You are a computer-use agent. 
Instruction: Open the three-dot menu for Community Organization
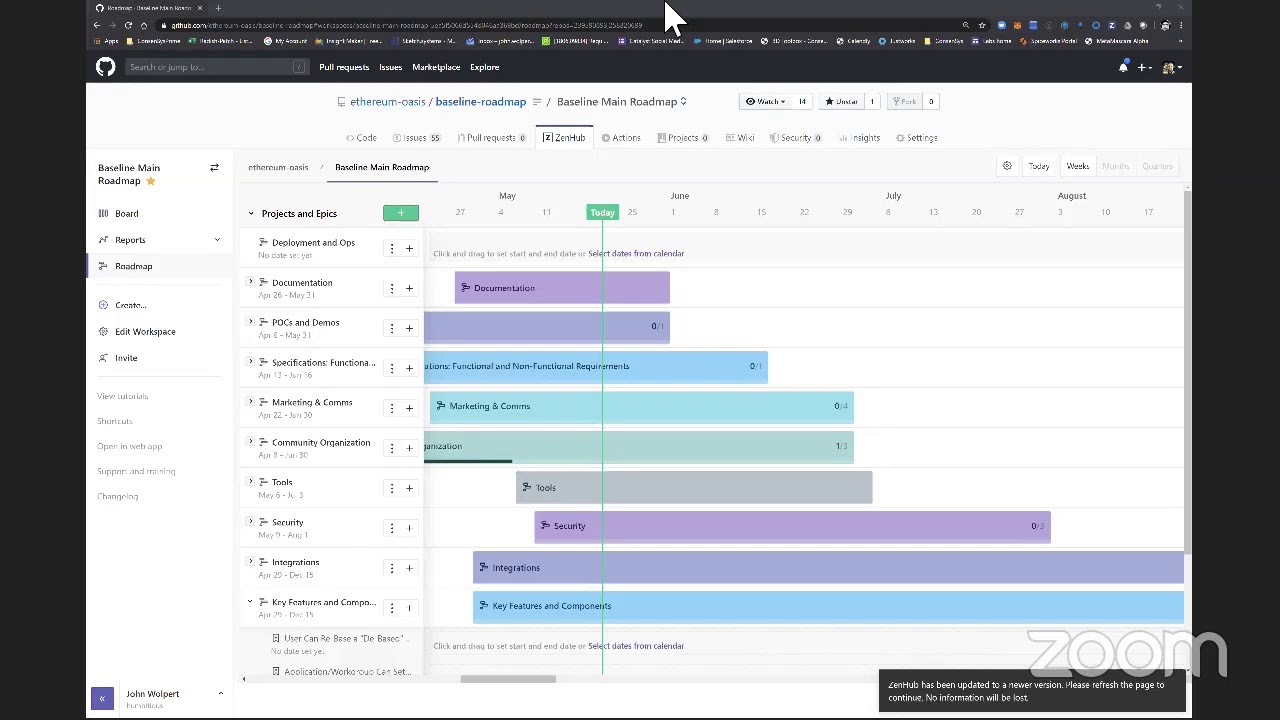pos(392,448)
